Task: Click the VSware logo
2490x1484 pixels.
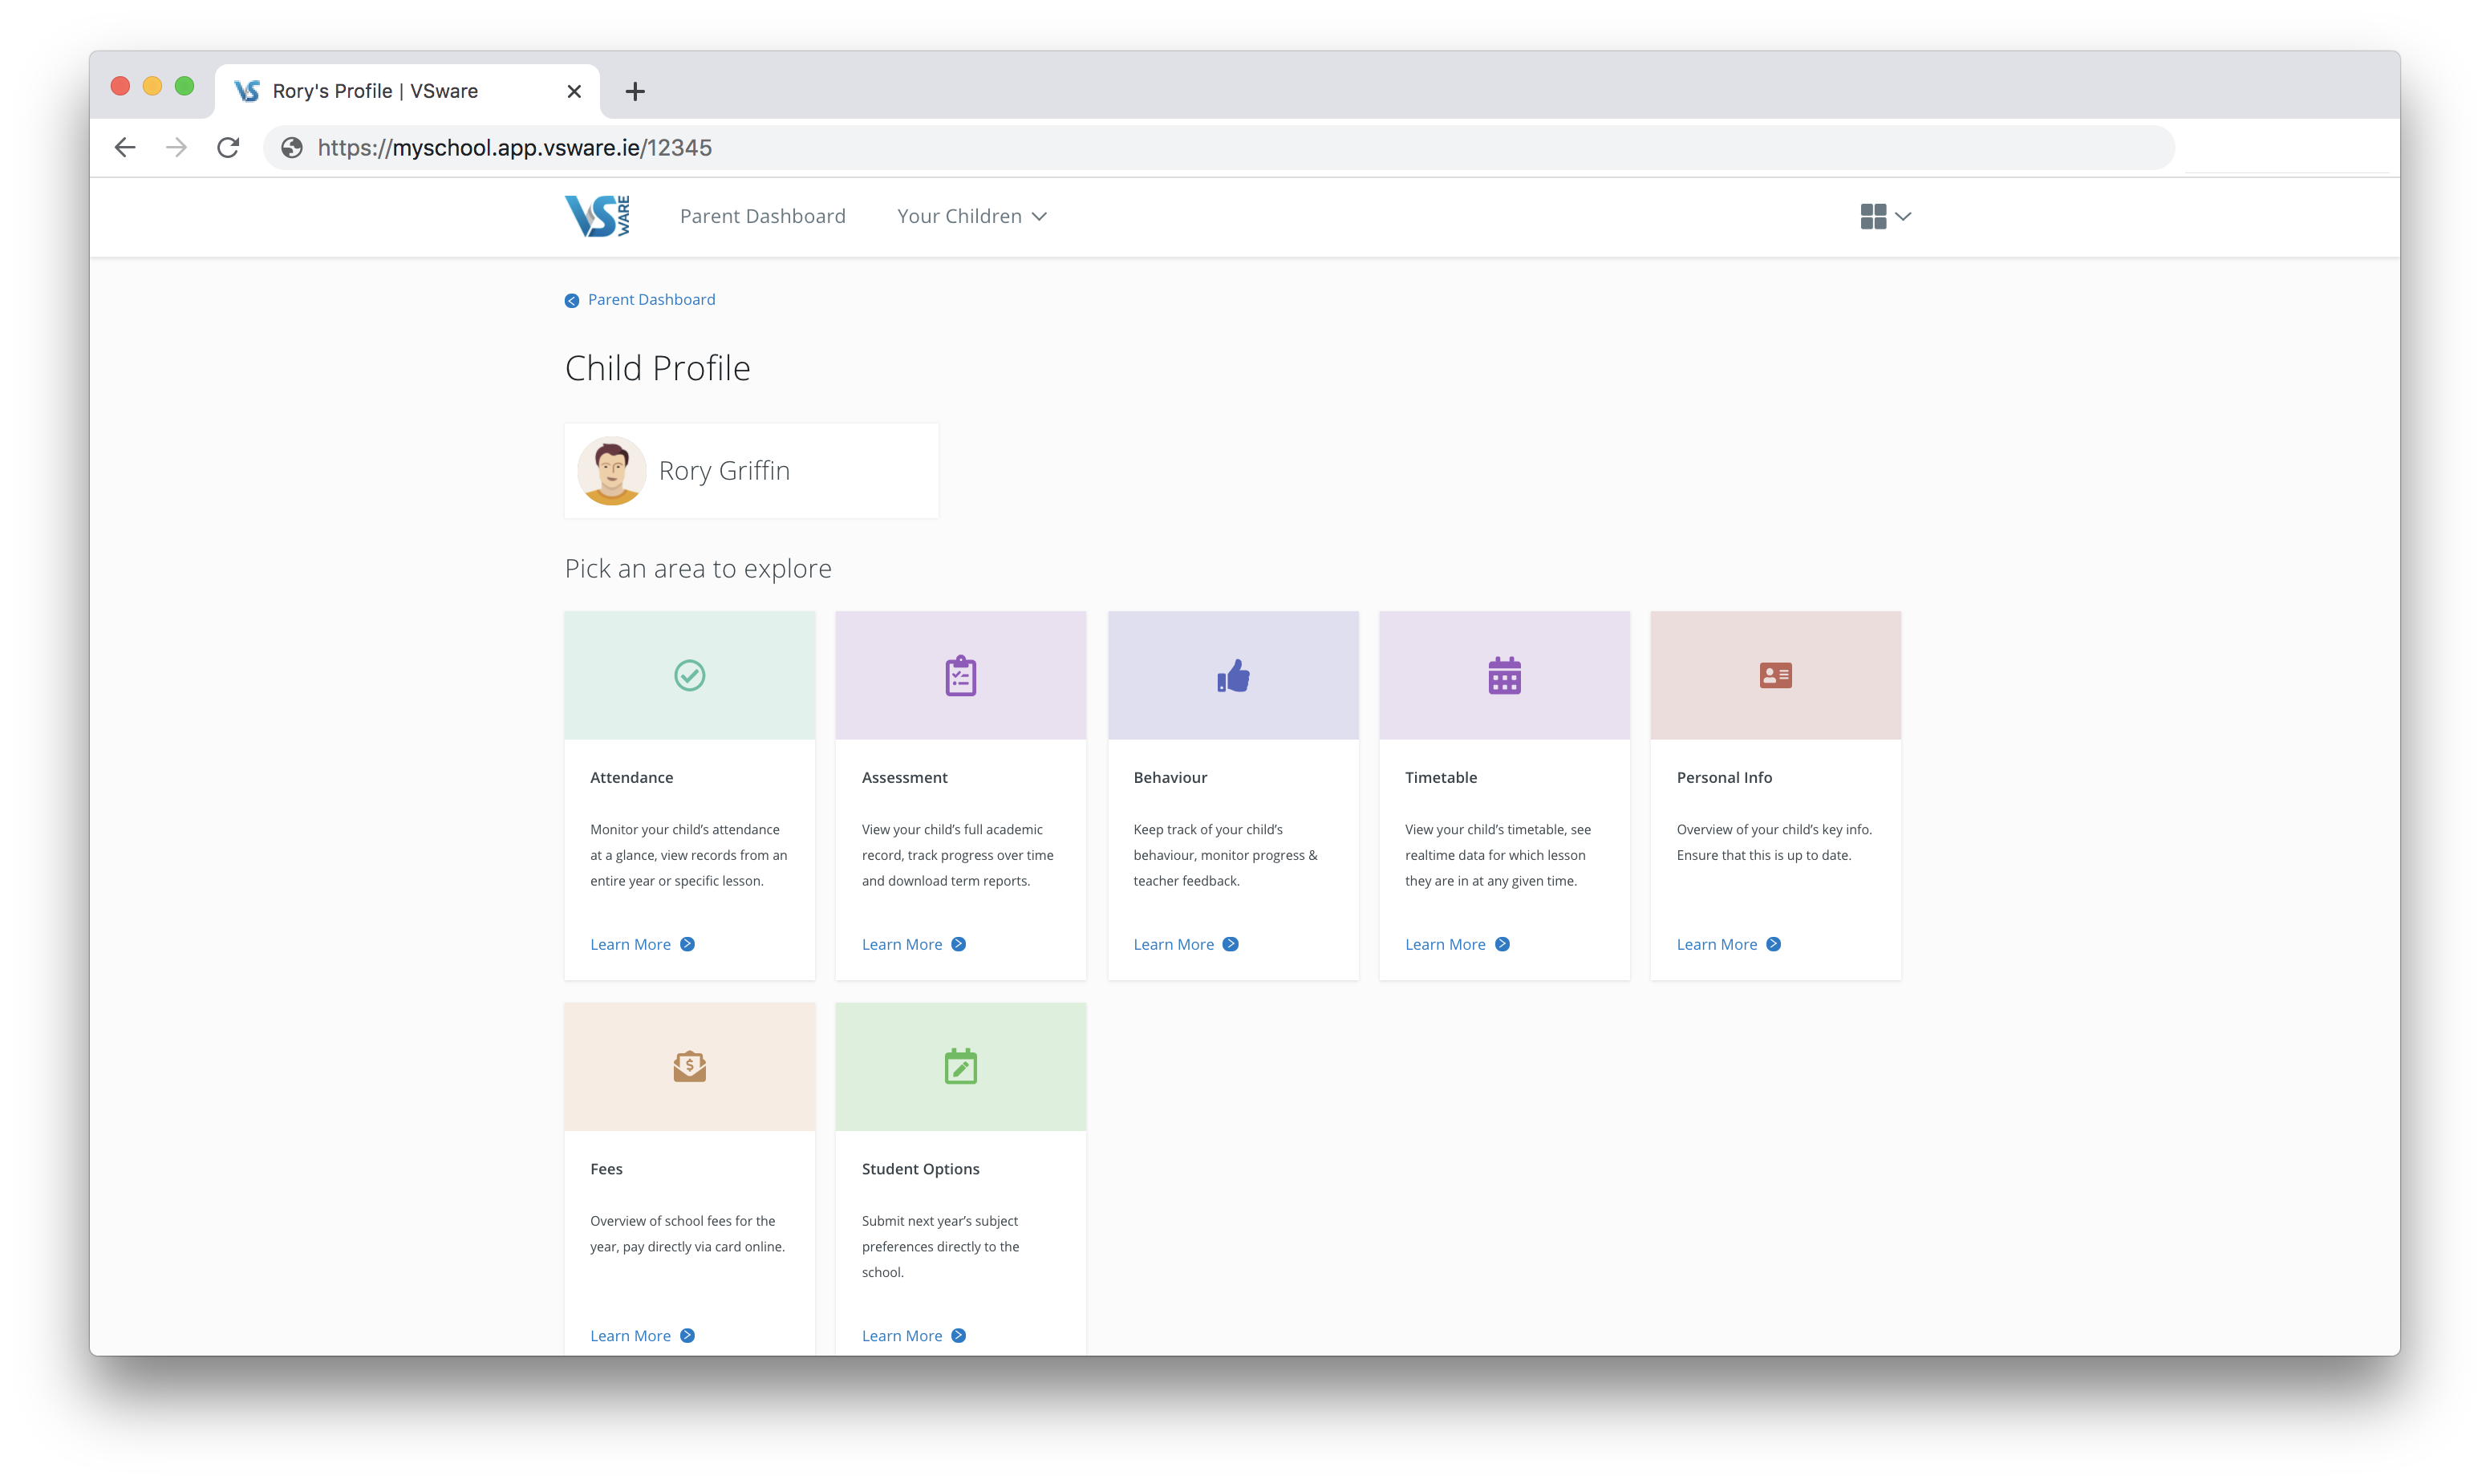Action: point(597,216)
